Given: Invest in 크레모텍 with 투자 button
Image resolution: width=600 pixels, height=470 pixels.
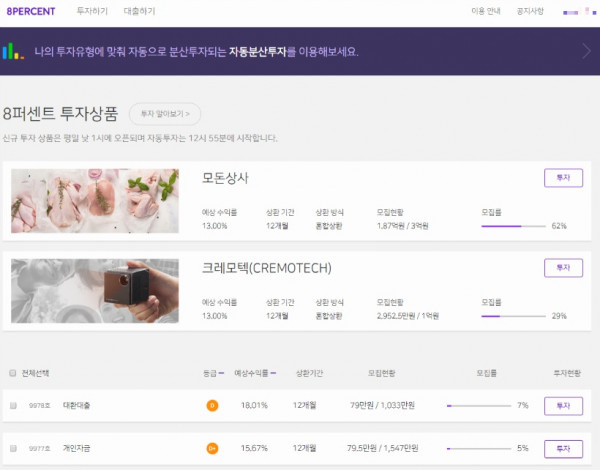Looking at the screenshot, I should coord(563,268).
